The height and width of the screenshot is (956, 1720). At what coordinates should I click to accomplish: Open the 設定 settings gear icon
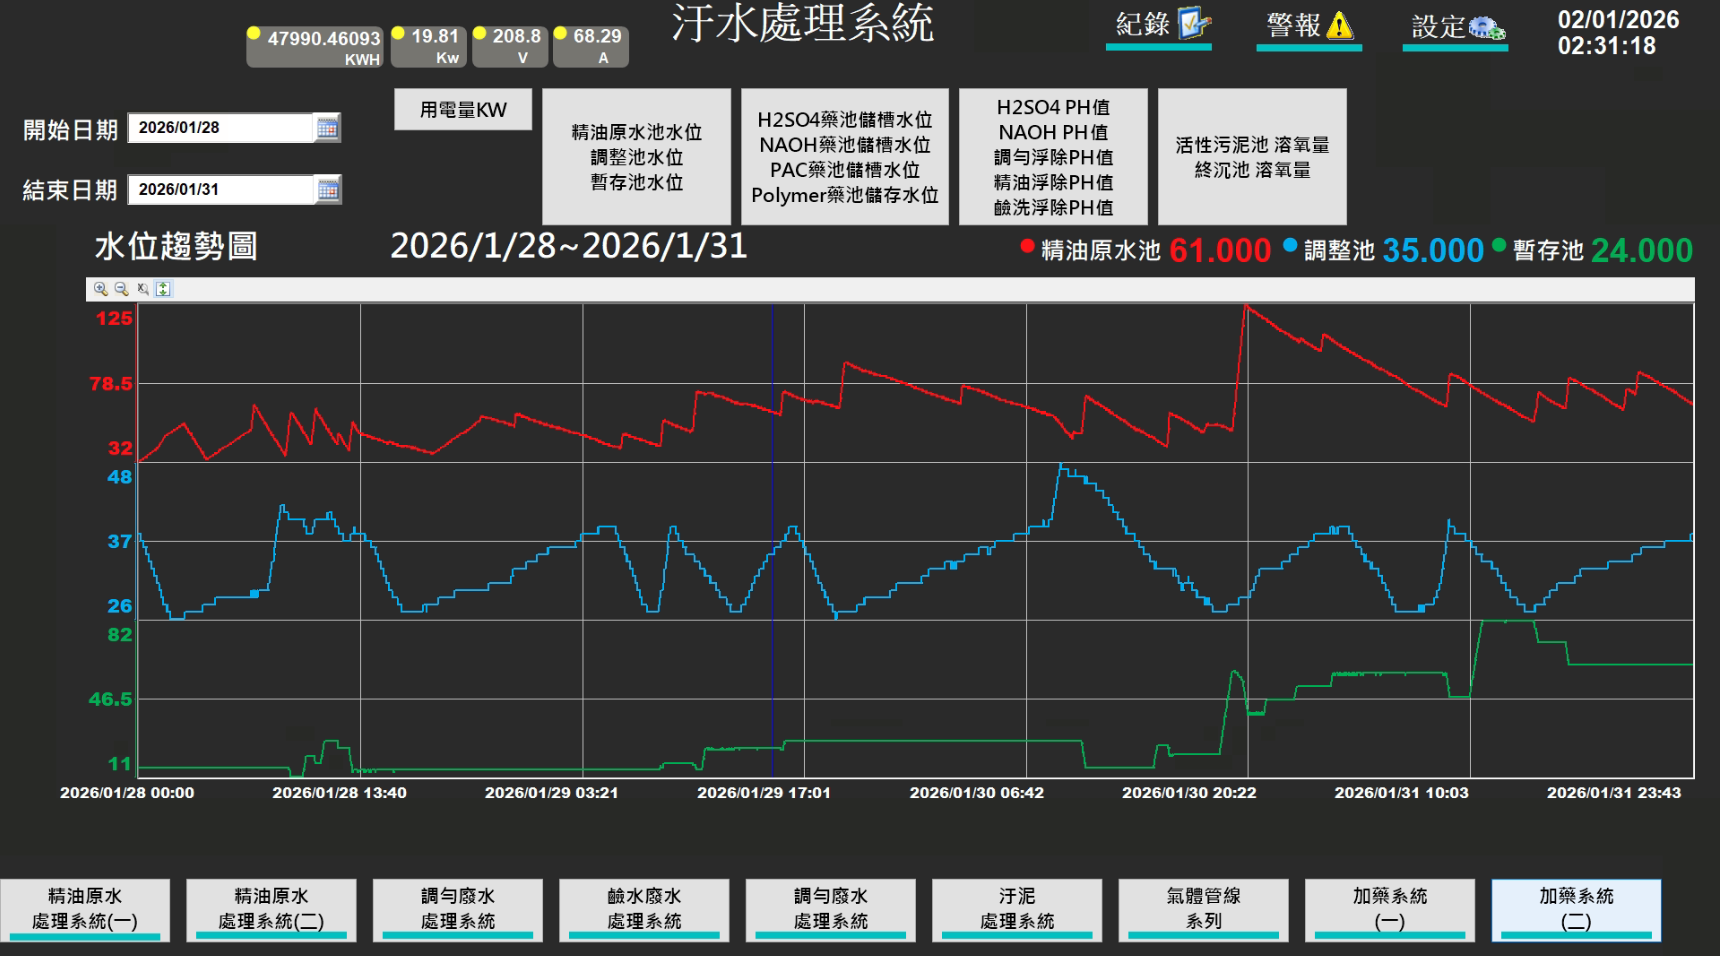tap(1486, 28)
